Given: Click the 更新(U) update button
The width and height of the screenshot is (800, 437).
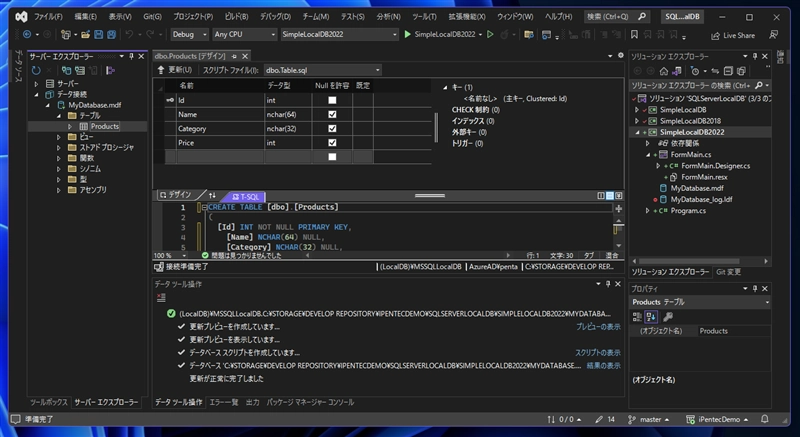Looking at the screenshot, I should (x=174, y=70).
